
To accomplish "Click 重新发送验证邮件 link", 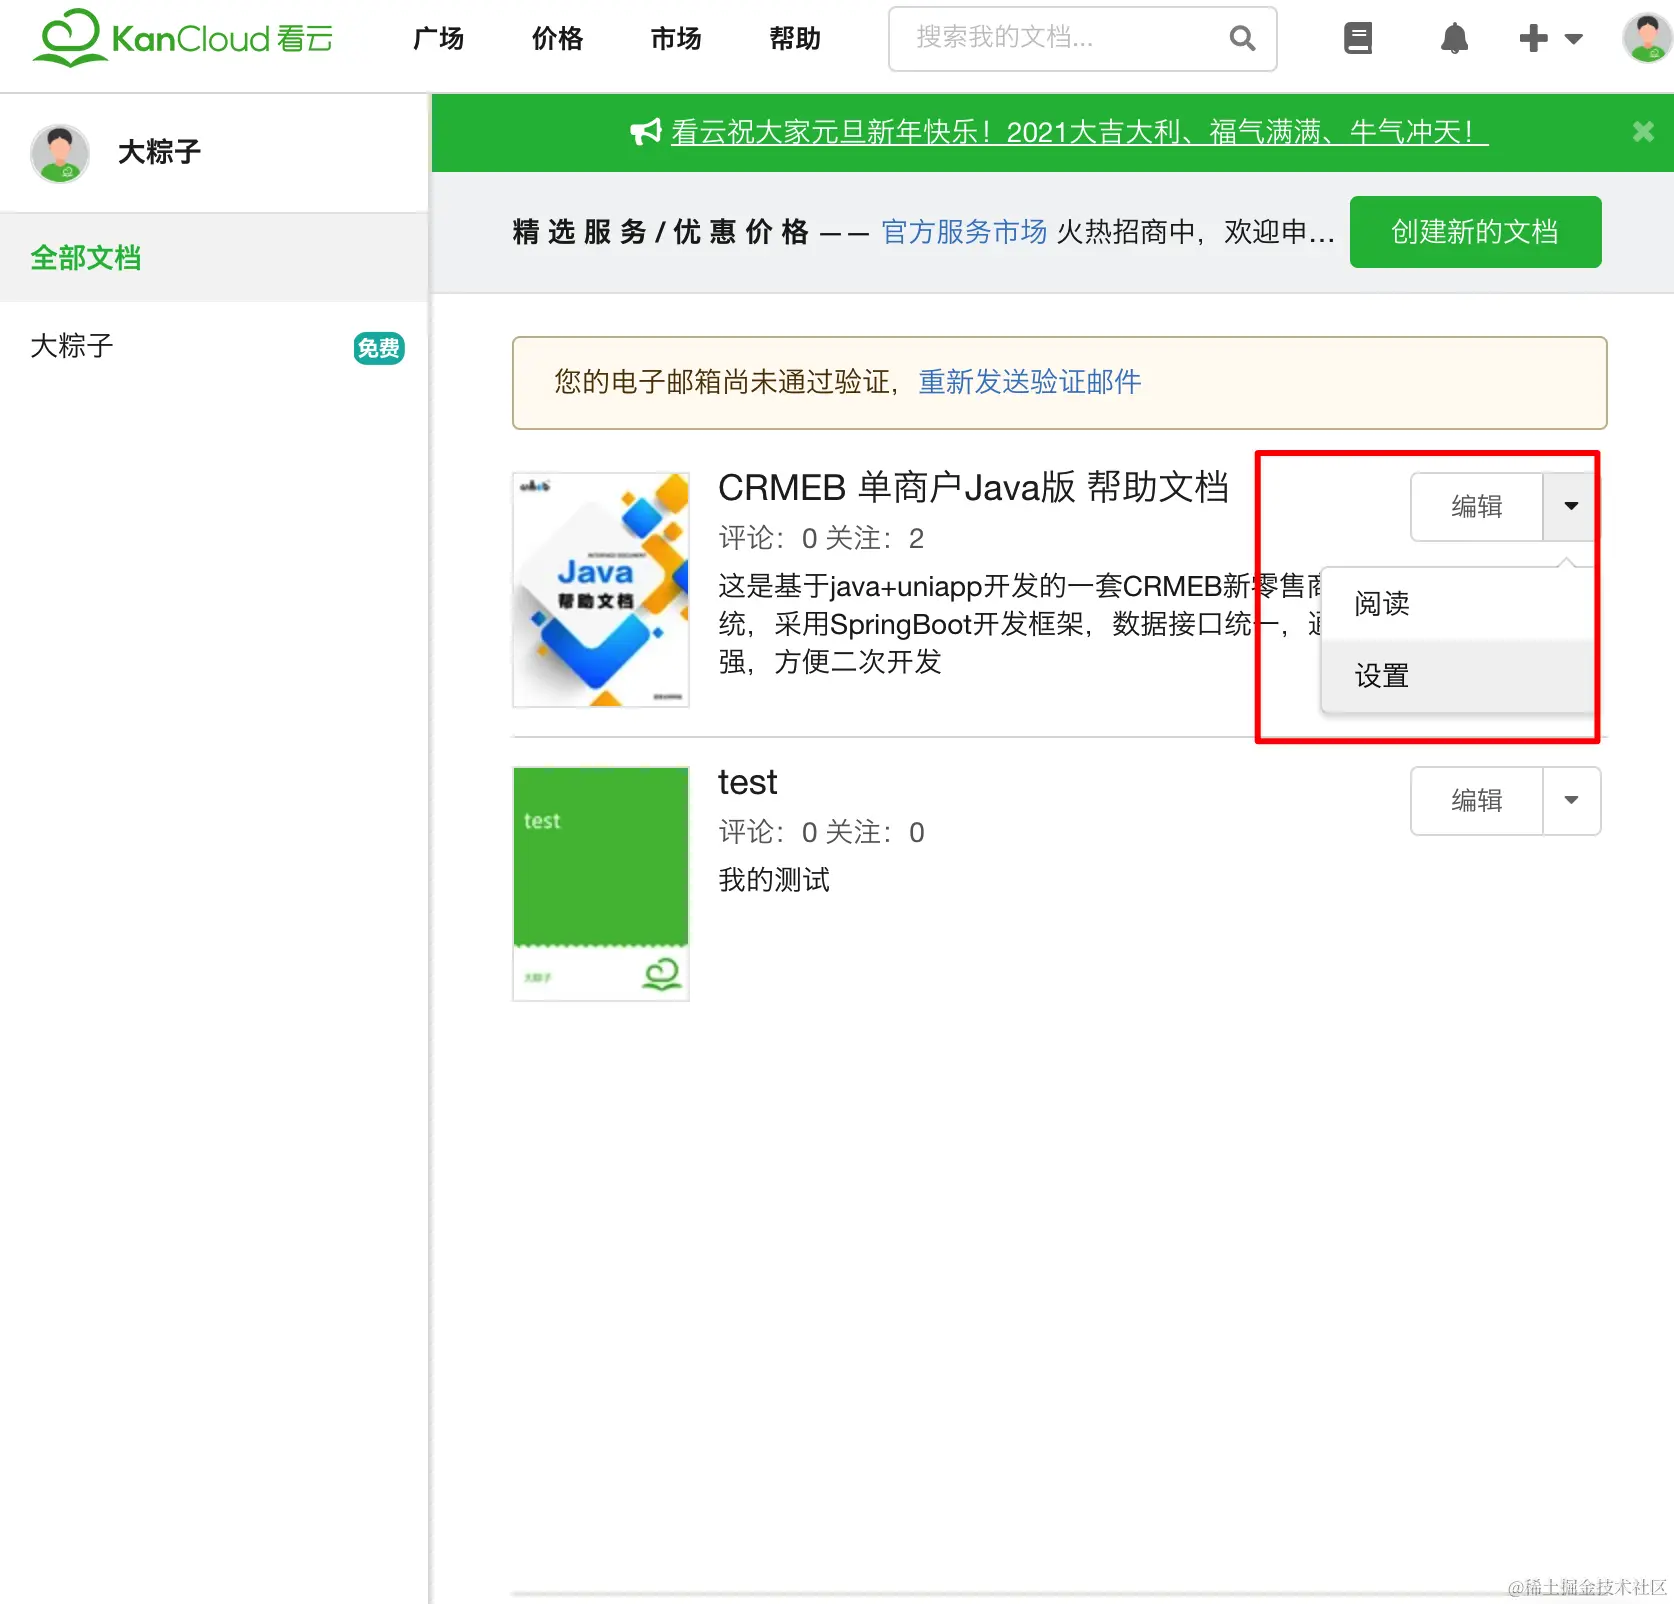I will click(1029, 382).
